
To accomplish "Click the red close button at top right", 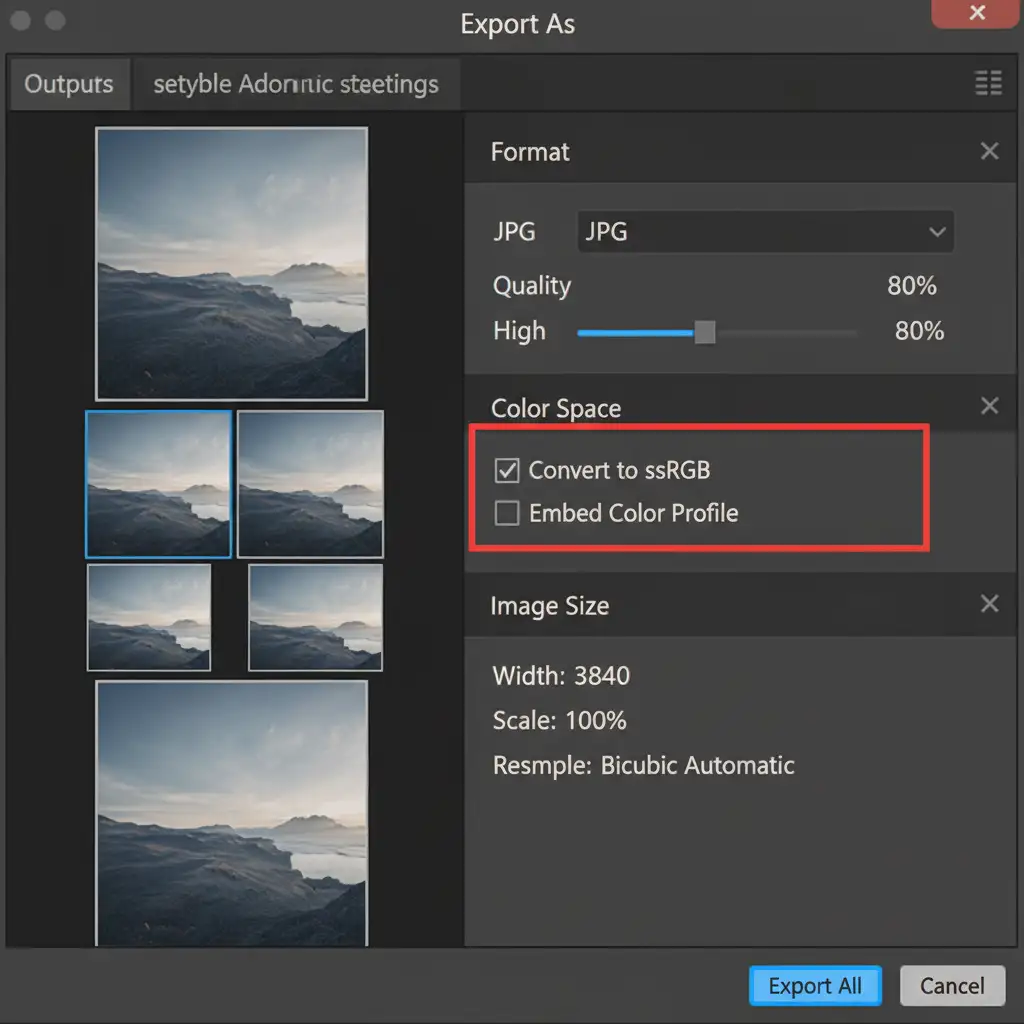I will click(977, 13).
